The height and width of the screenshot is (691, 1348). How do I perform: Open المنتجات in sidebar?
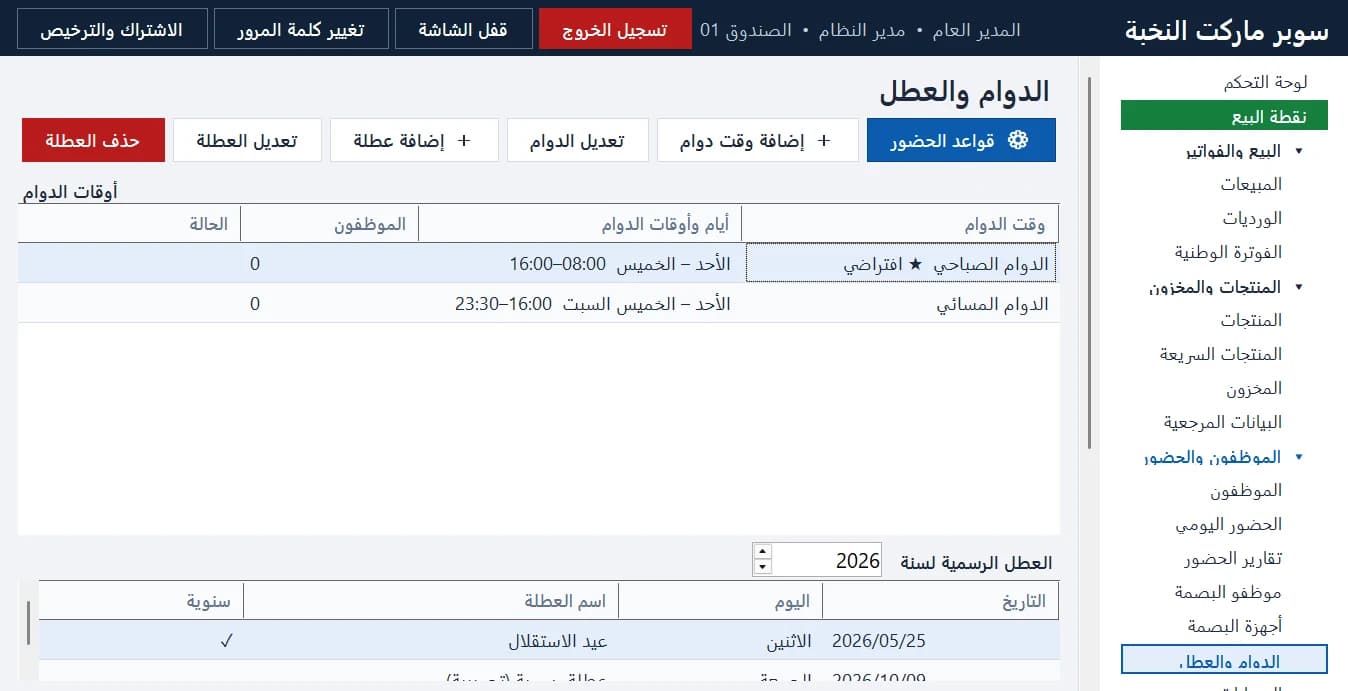tap(1251, 320)
